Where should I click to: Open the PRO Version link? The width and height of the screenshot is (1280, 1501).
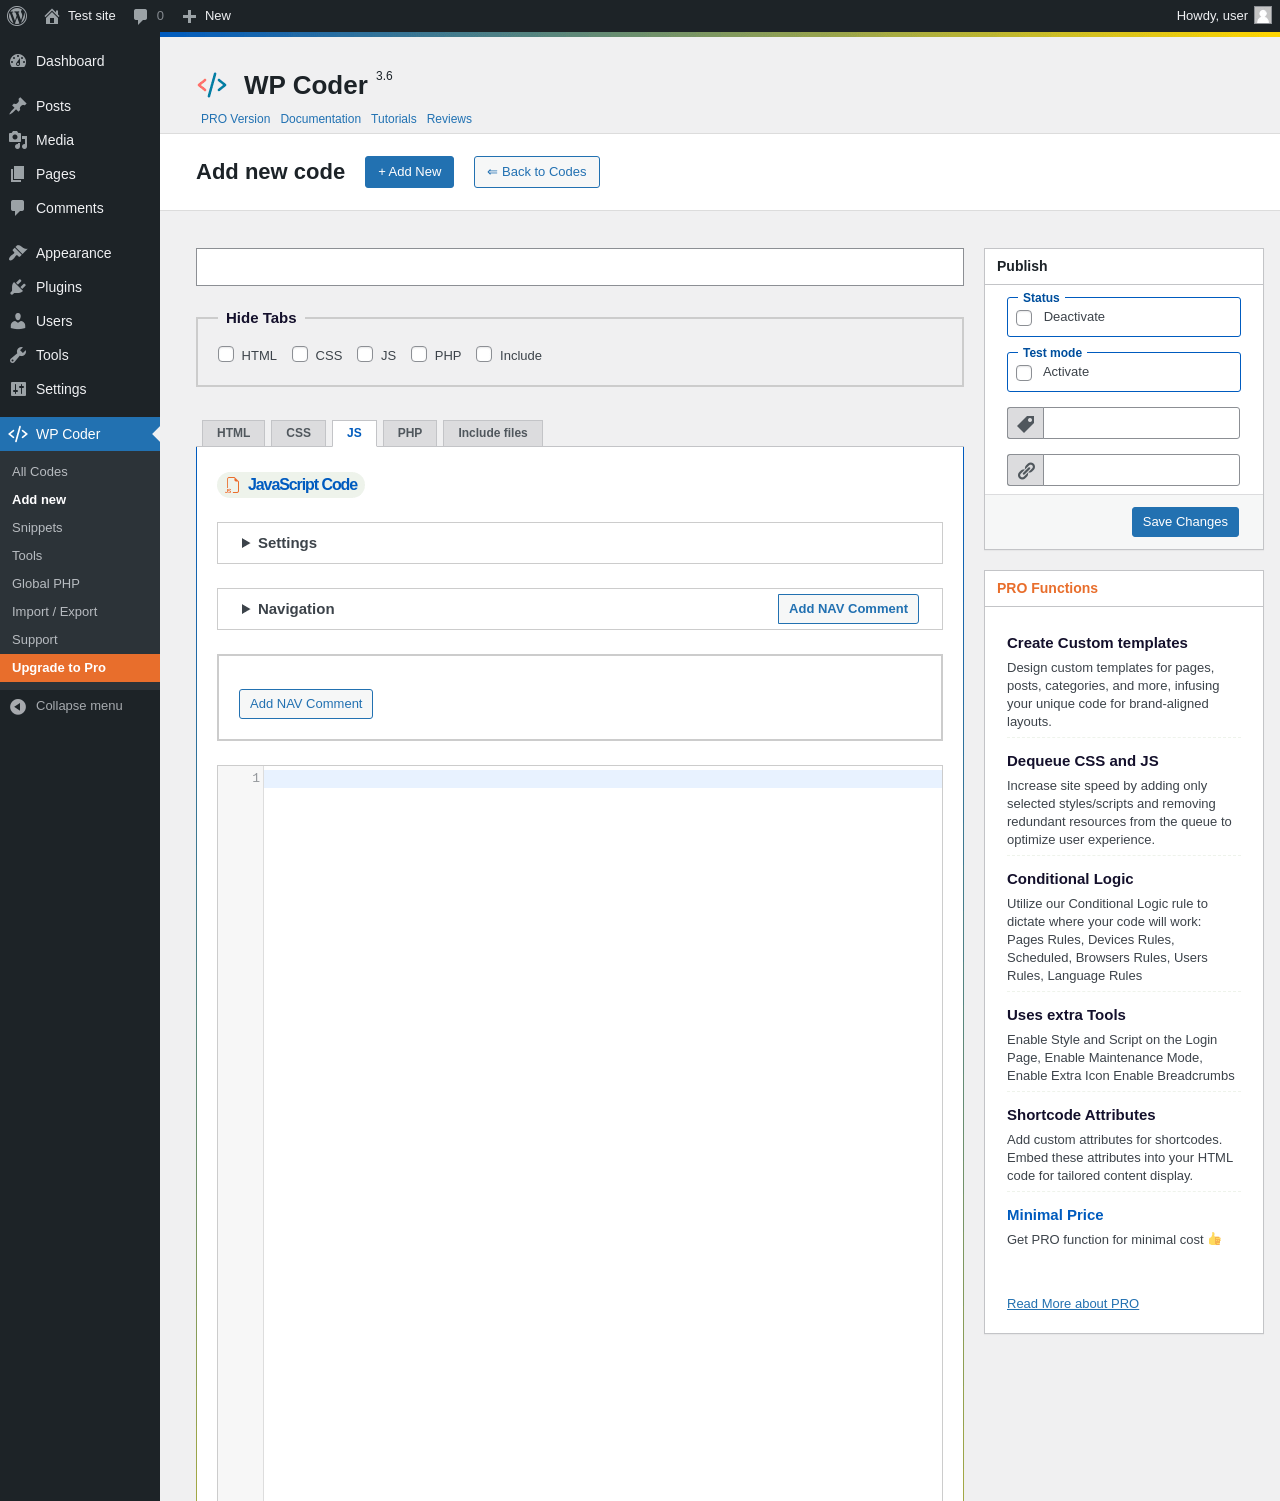[x=235, y=119]
